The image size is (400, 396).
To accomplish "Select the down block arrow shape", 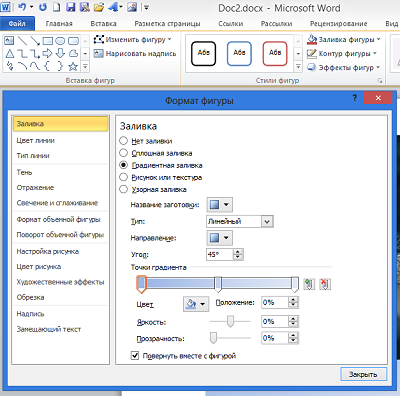I will click(x=60, y=53).
